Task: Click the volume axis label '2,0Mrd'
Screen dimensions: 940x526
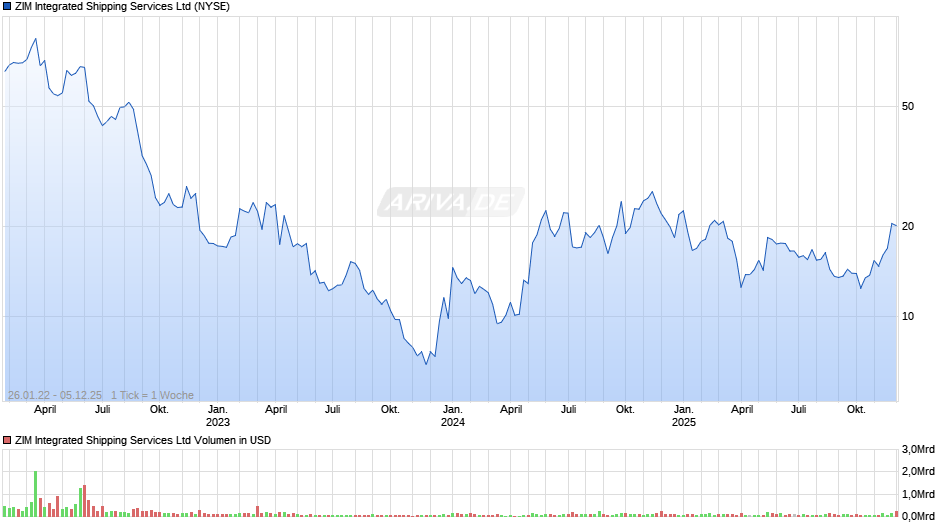Action: coord(918,471)
